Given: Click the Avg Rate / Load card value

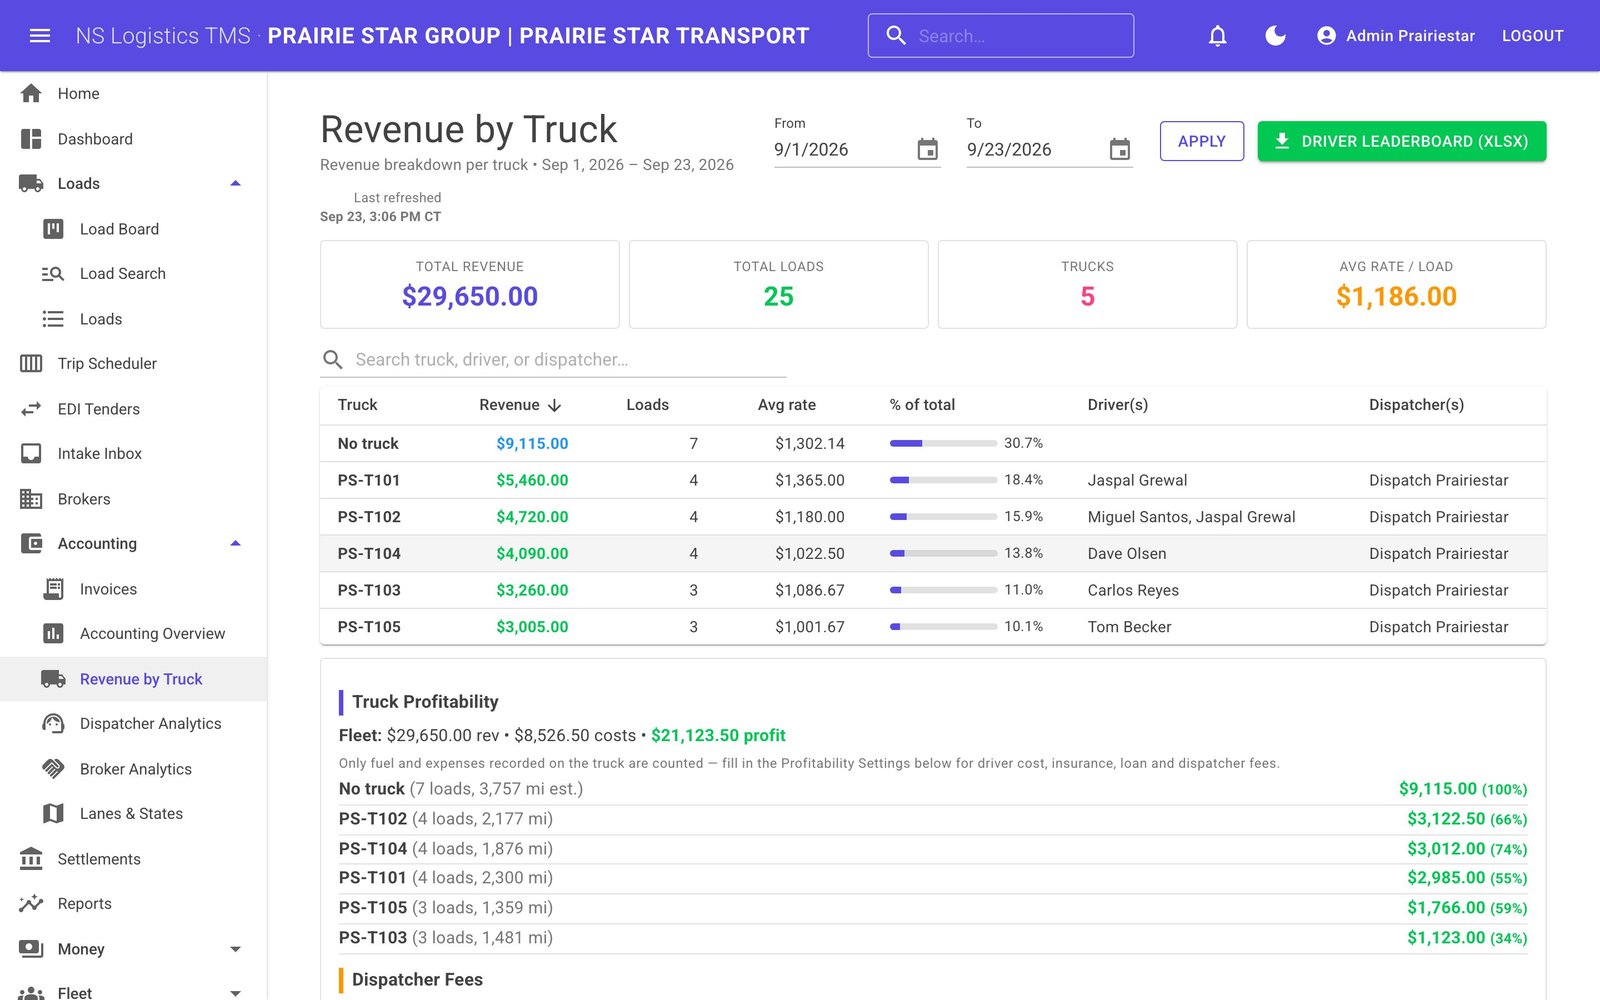Looking at the screenshot, I should pos(1396,296).
